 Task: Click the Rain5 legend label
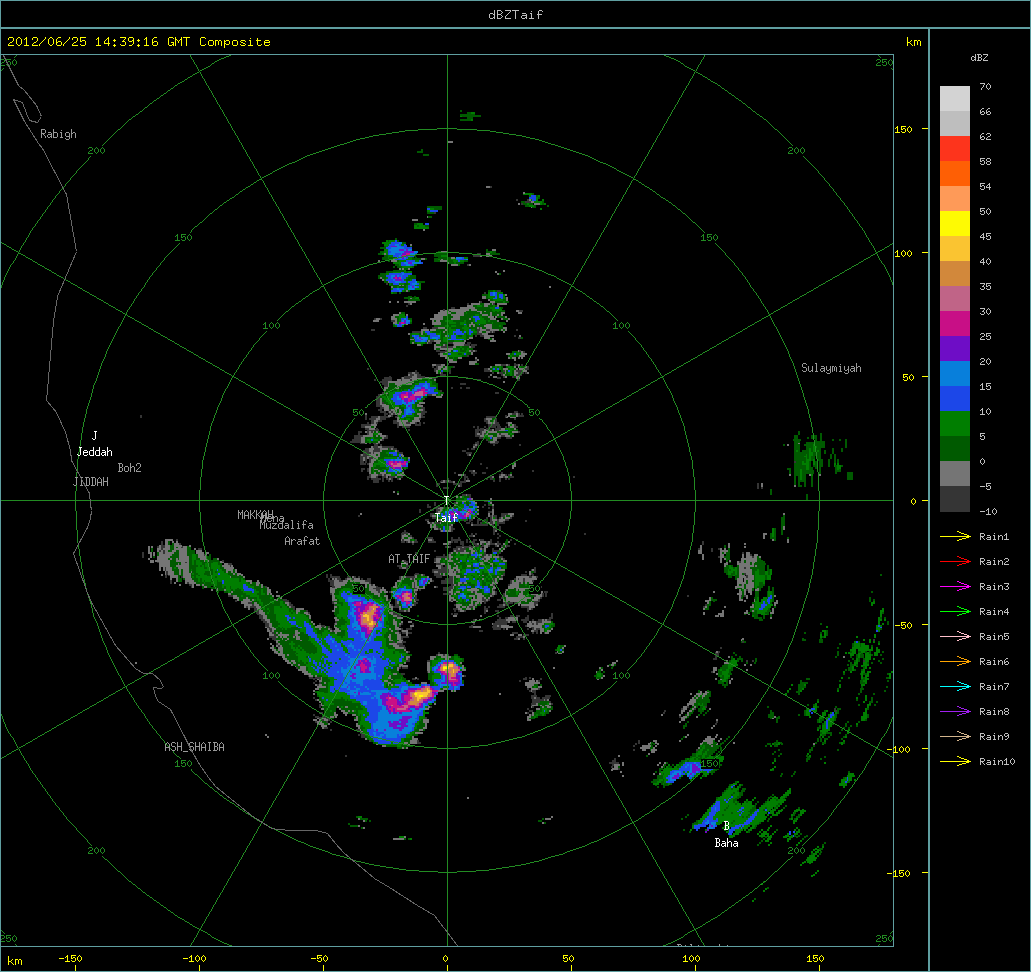click(994, 637)
